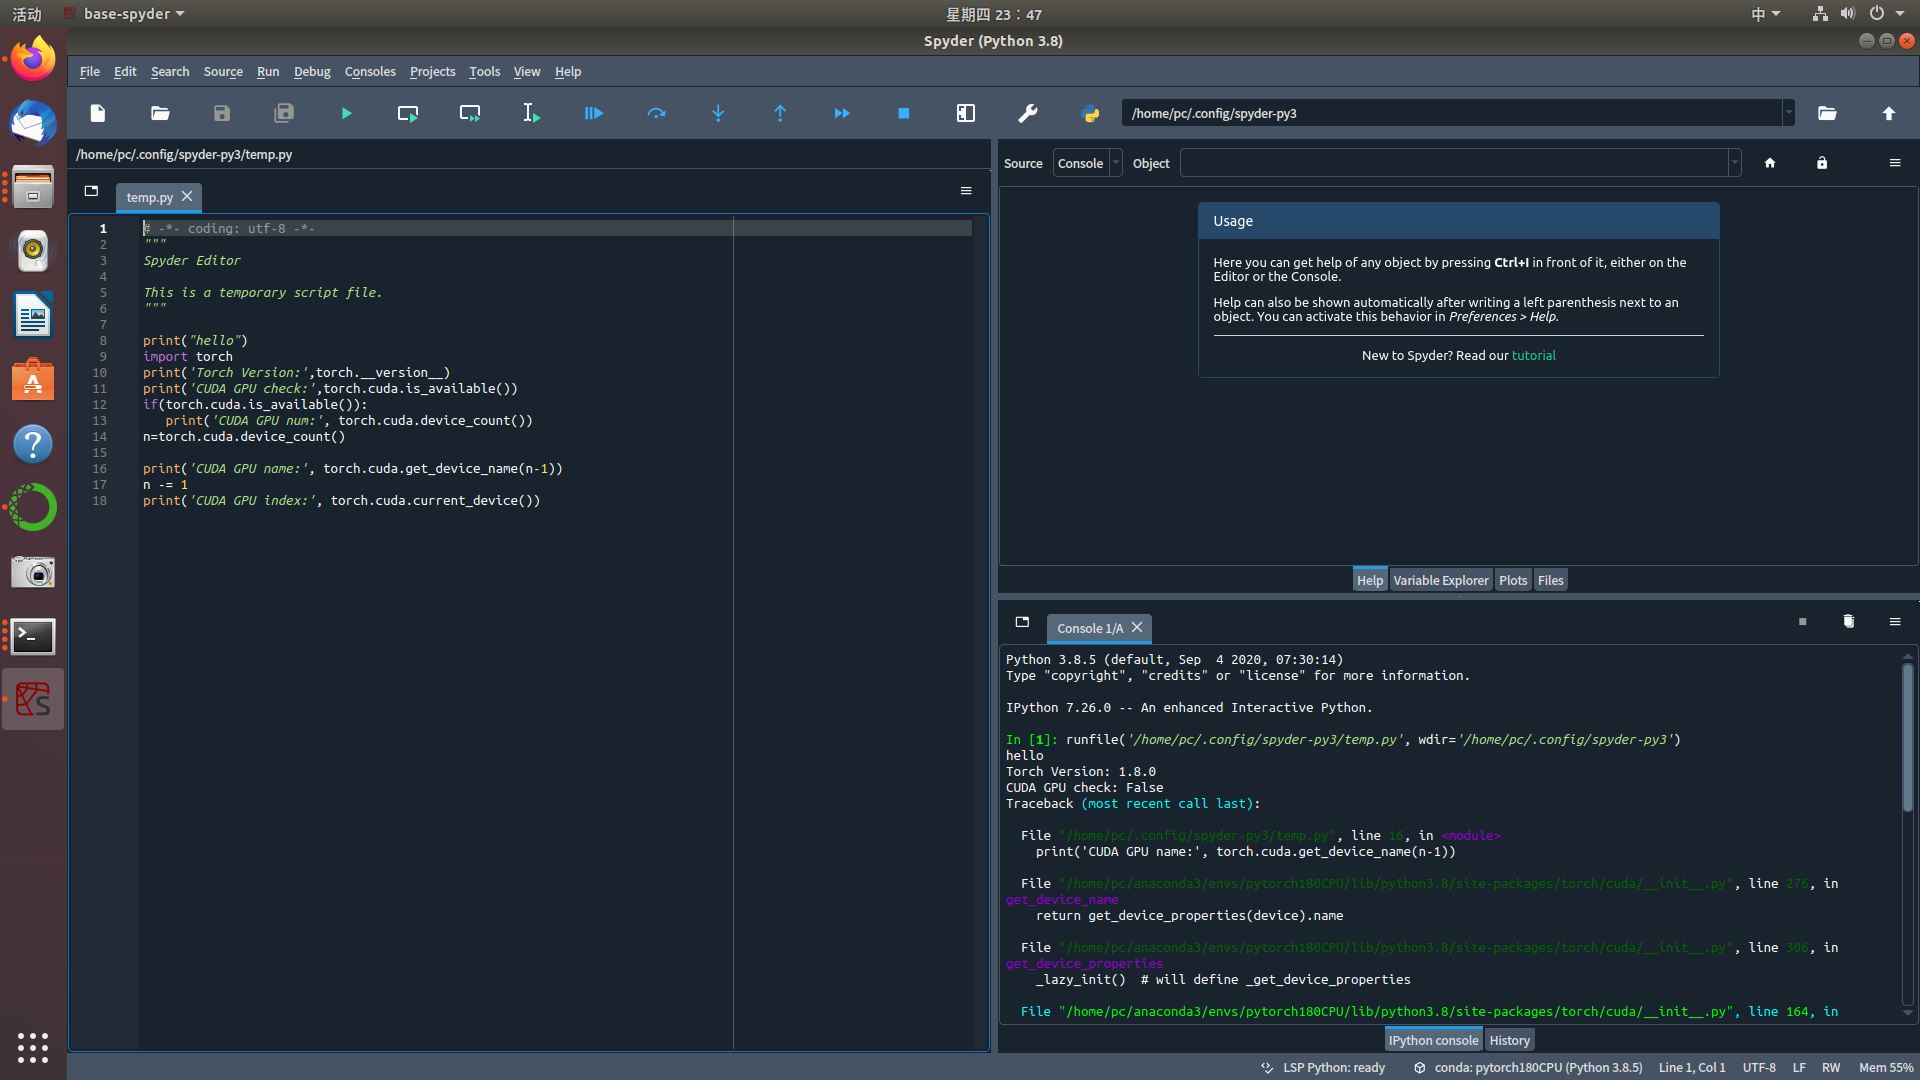Switch to the Plots tab
This screenshot has width=1920, height=1080.
pyautogui.click(x=1511, y=580)
